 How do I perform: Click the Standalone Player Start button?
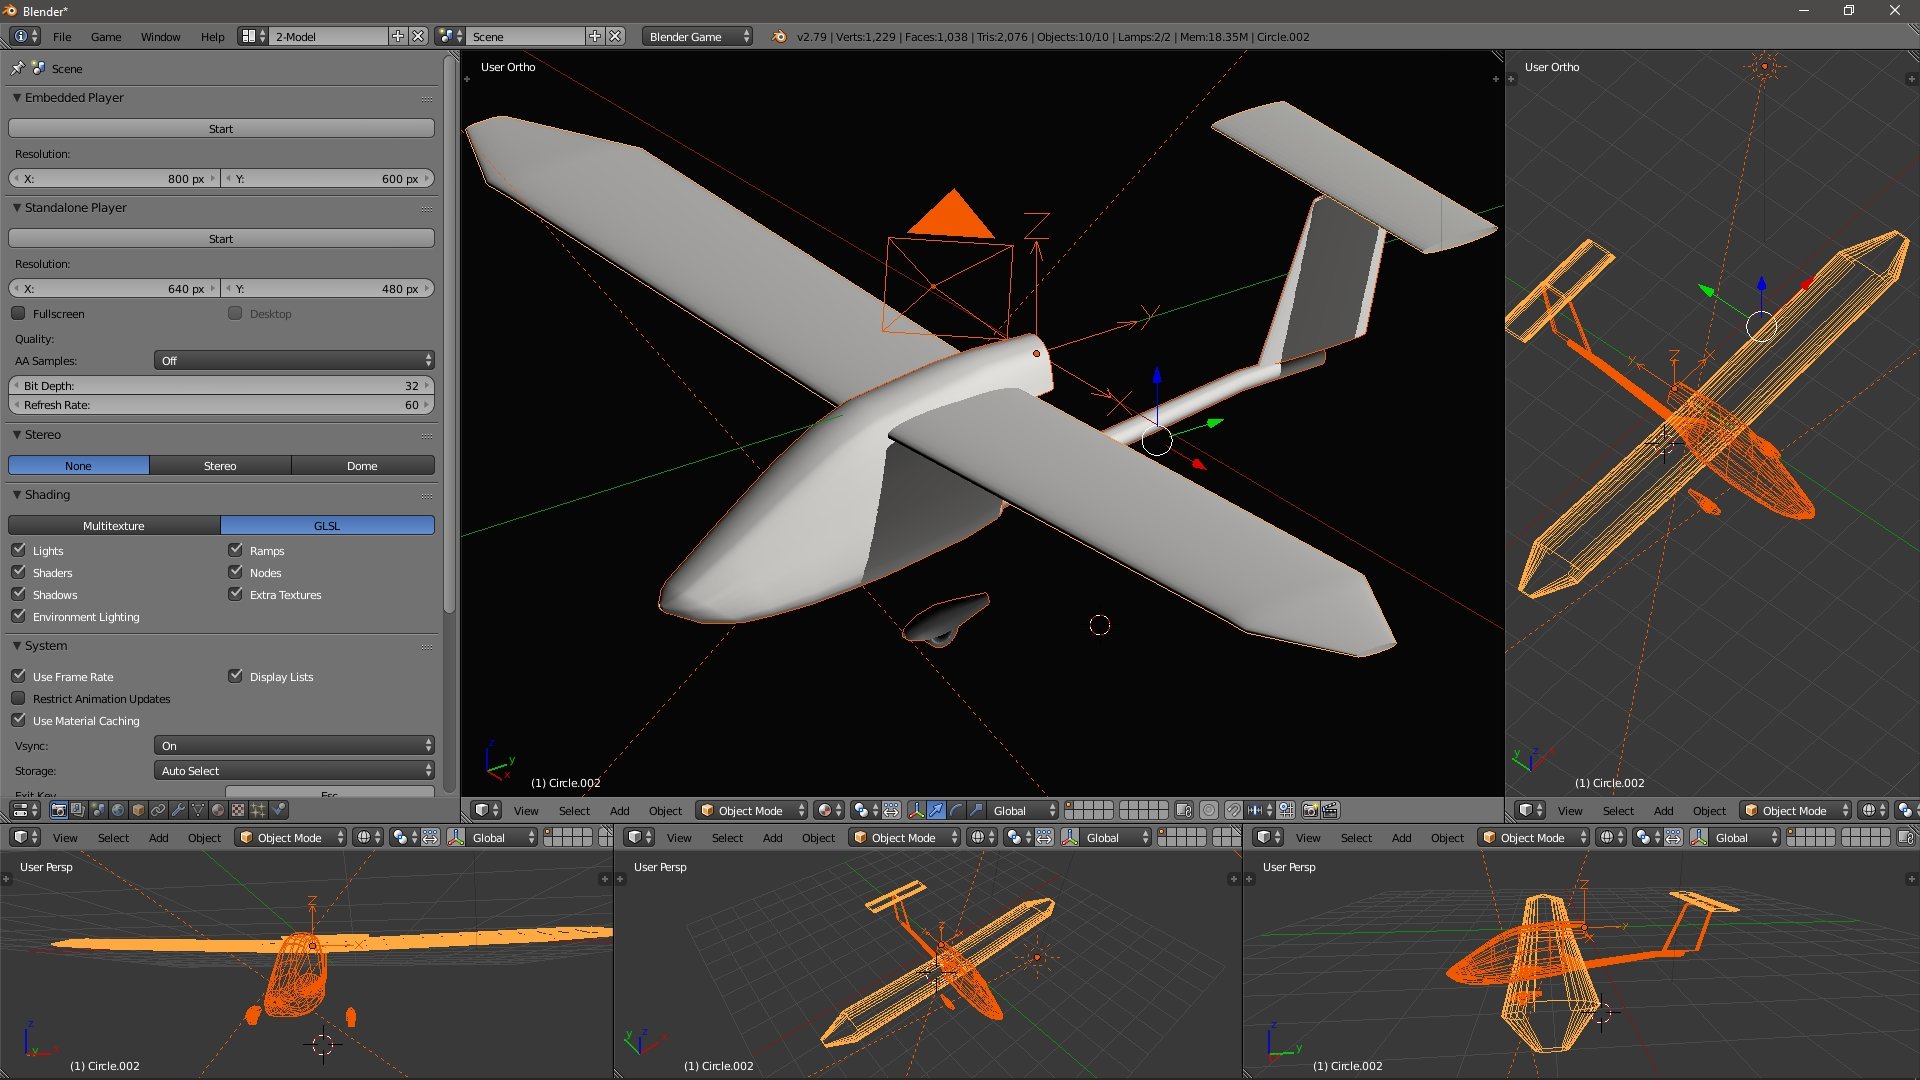pyautogui.click(x=220, y=239)
